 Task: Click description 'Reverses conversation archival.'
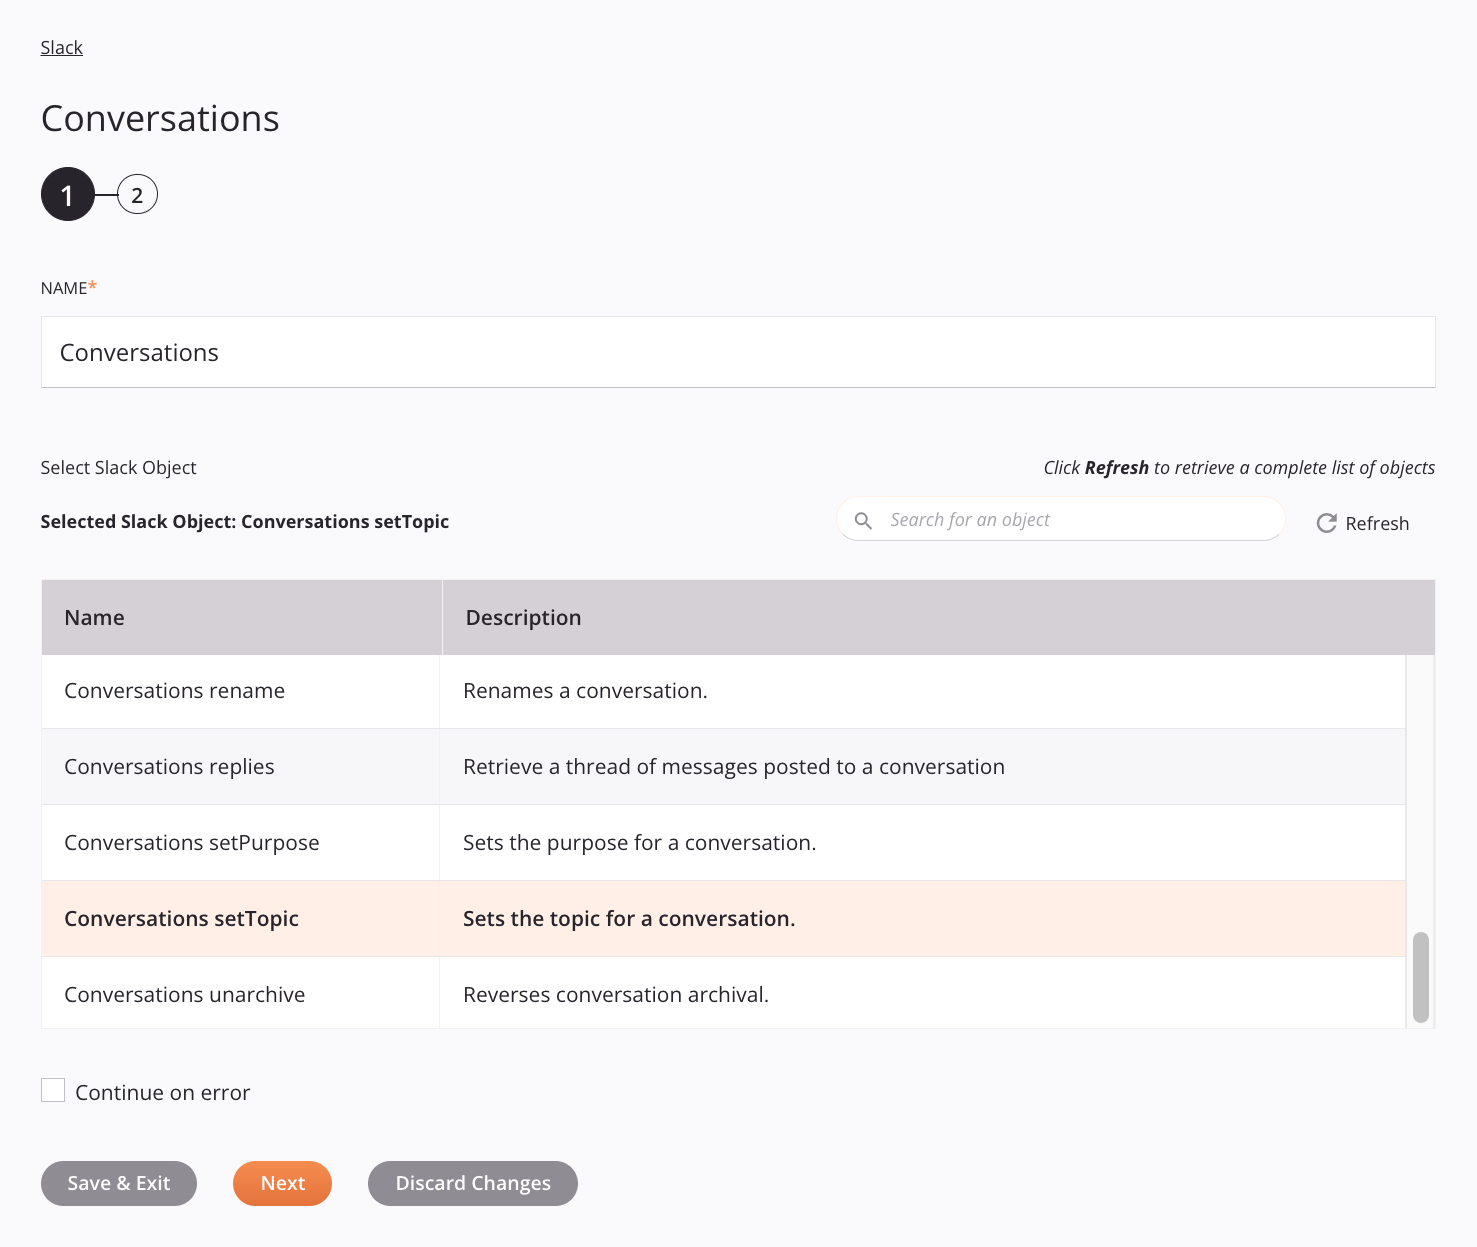pos(616,995)
